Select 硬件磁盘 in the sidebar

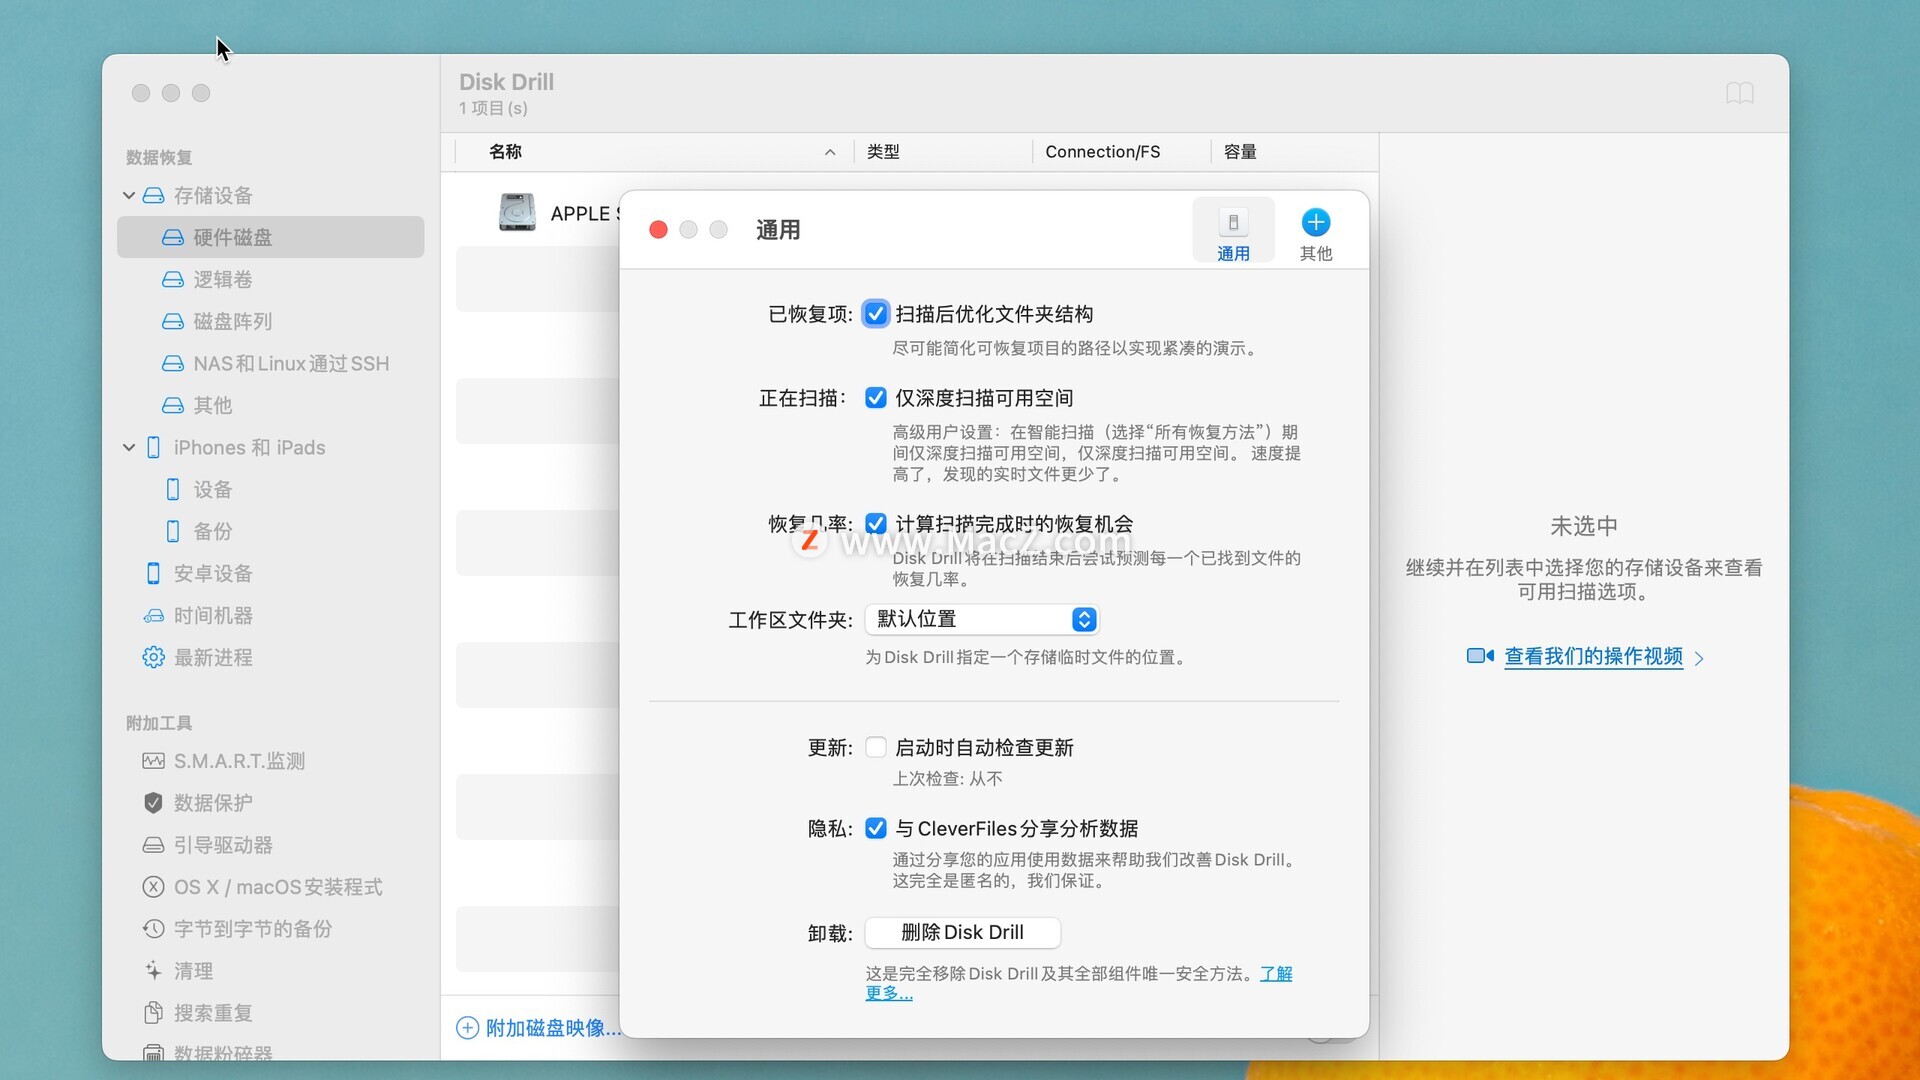[270, 237]
